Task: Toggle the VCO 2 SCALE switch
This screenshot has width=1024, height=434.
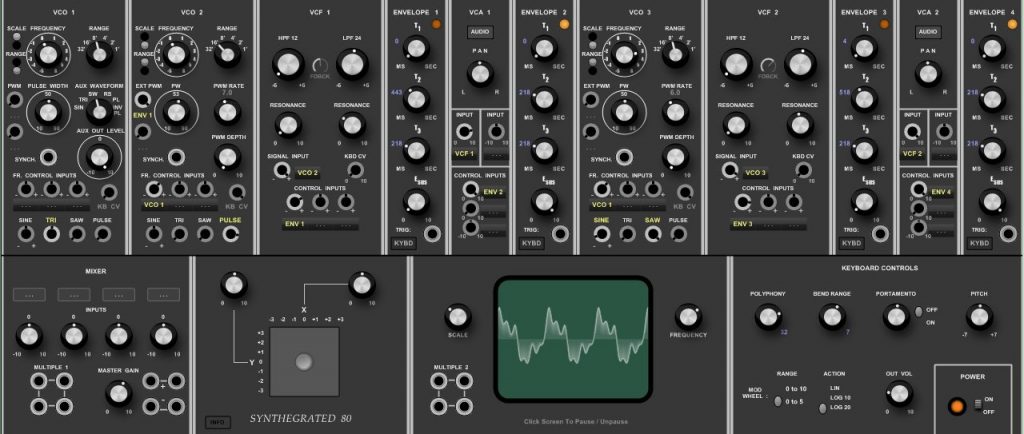Action: pos(144,38)
